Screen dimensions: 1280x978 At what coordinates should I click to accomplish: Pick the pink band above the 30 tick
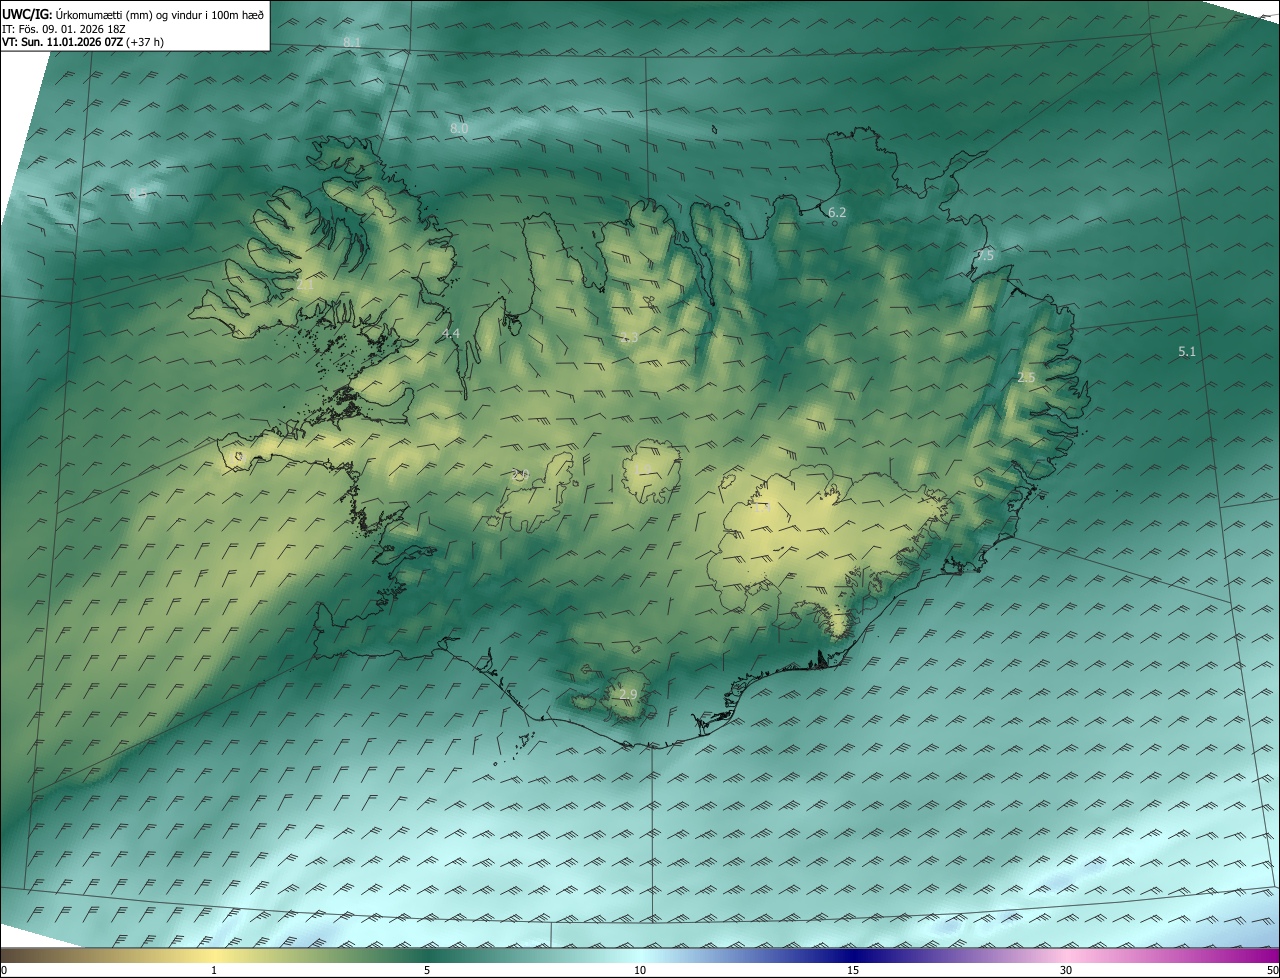[x=1066, y=955]
